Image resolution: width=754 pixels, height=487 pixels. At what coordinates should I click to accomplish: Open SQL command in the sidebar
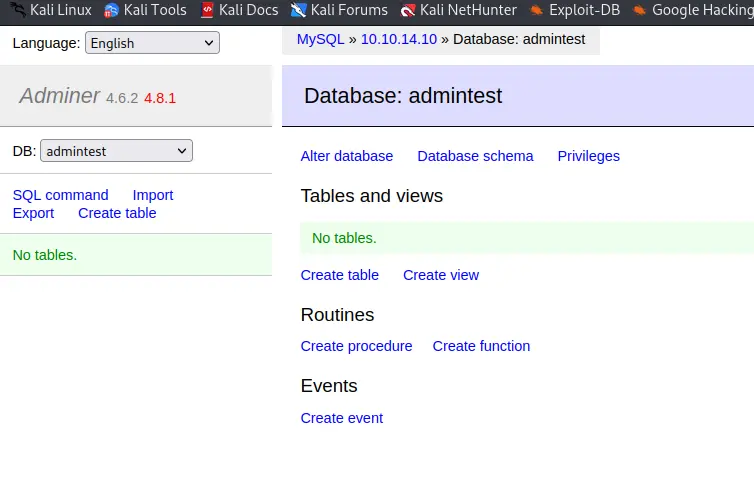[x=61, y=195]
